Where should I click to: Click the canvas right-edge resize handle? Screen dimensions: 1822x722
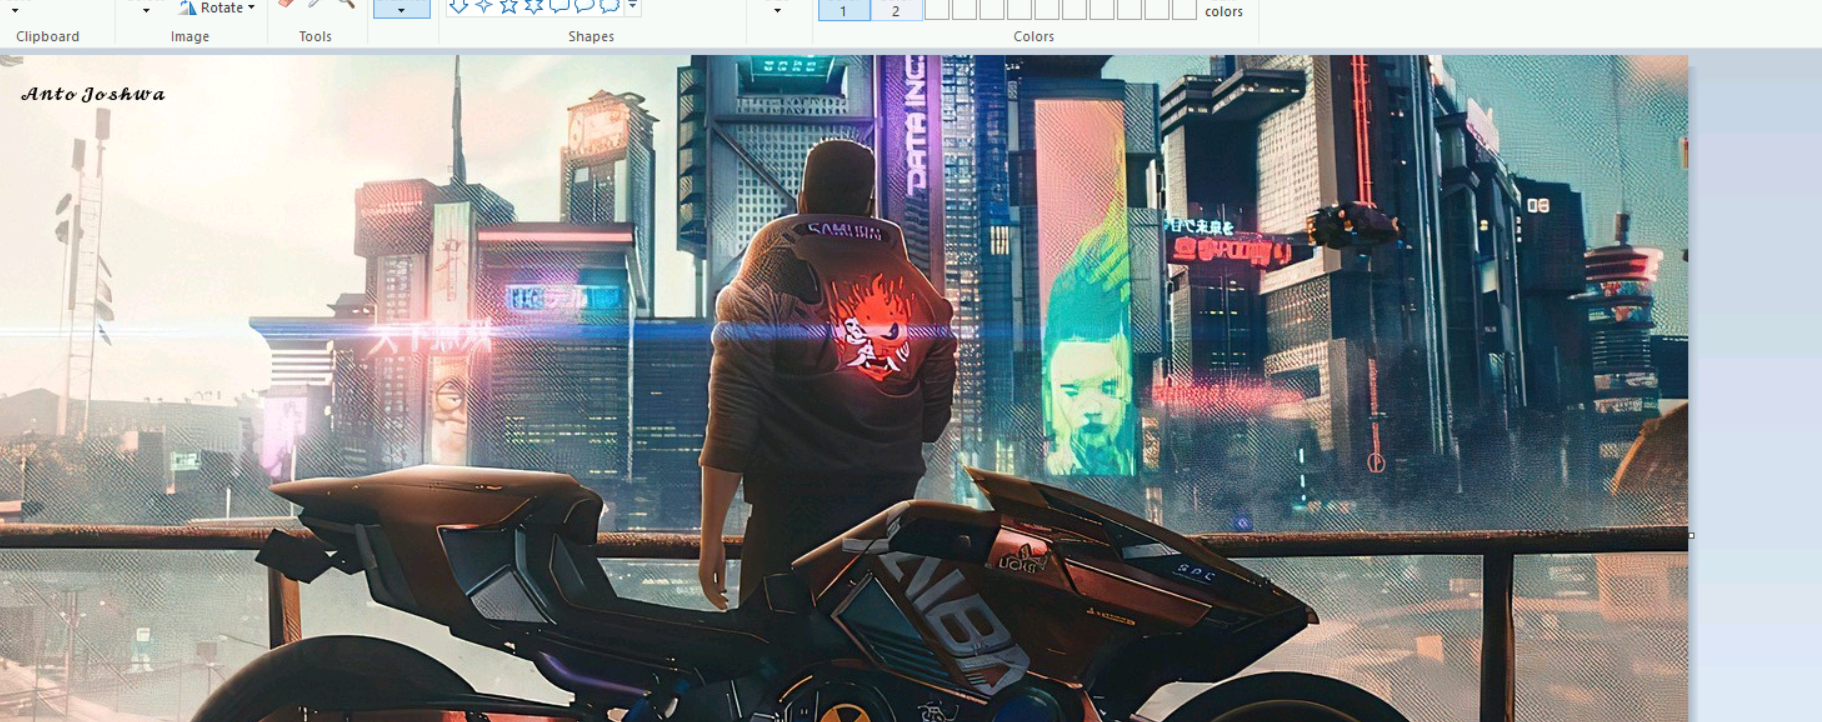point(1691,535)
